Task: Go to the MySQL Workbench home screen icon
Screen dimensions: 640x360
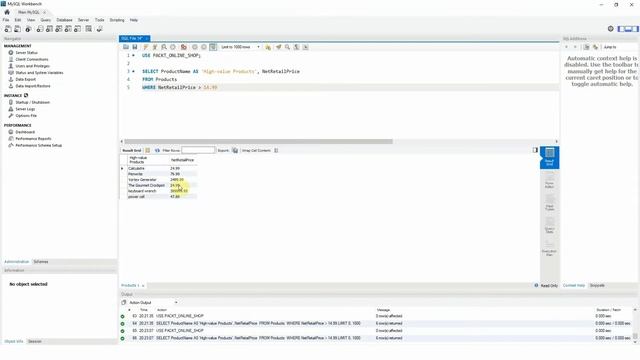Action: click(x=7, y=12)
